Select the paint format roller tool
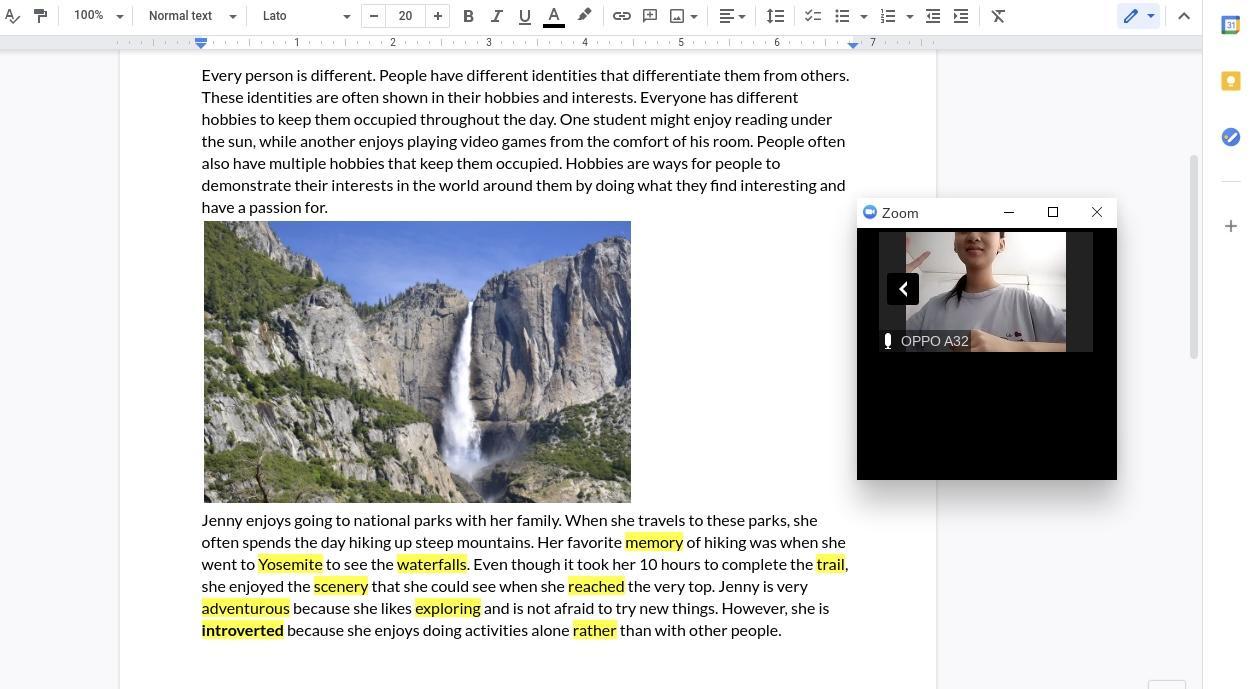This screenshot has width=1258, height=689. [40, 16]
